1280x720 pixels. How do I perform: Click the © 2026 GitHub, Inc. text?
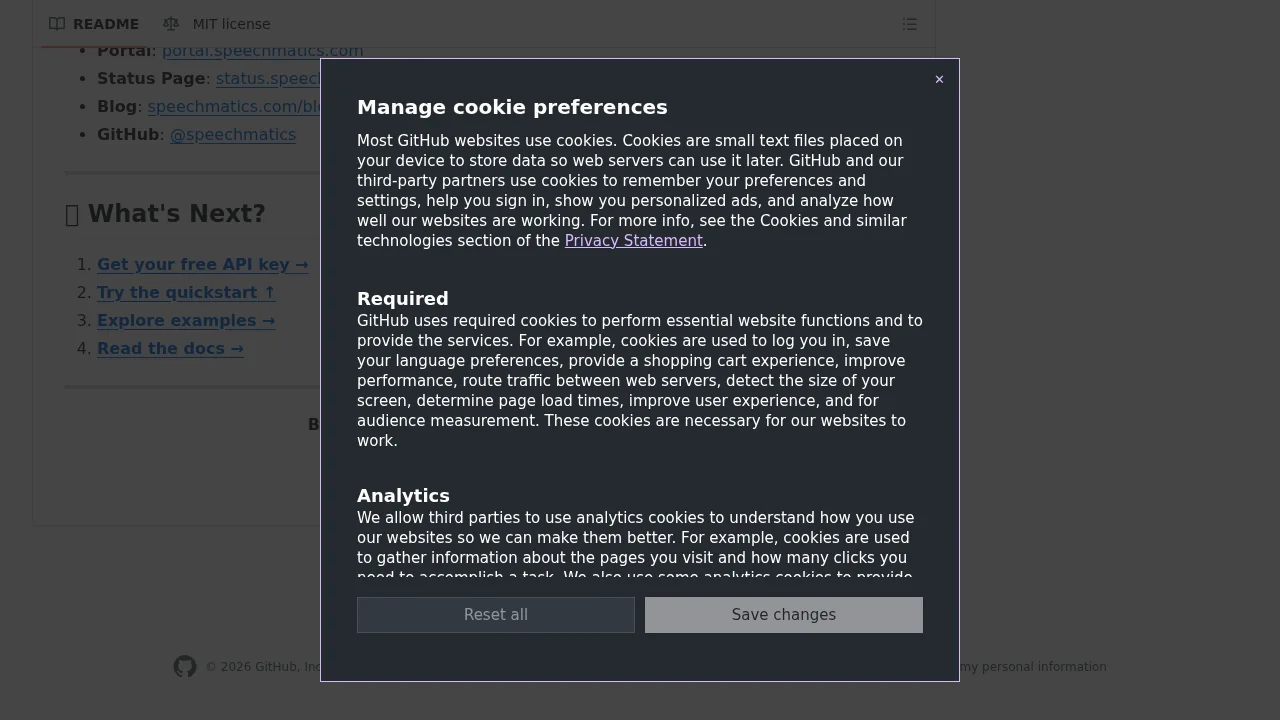coord(266,666)
